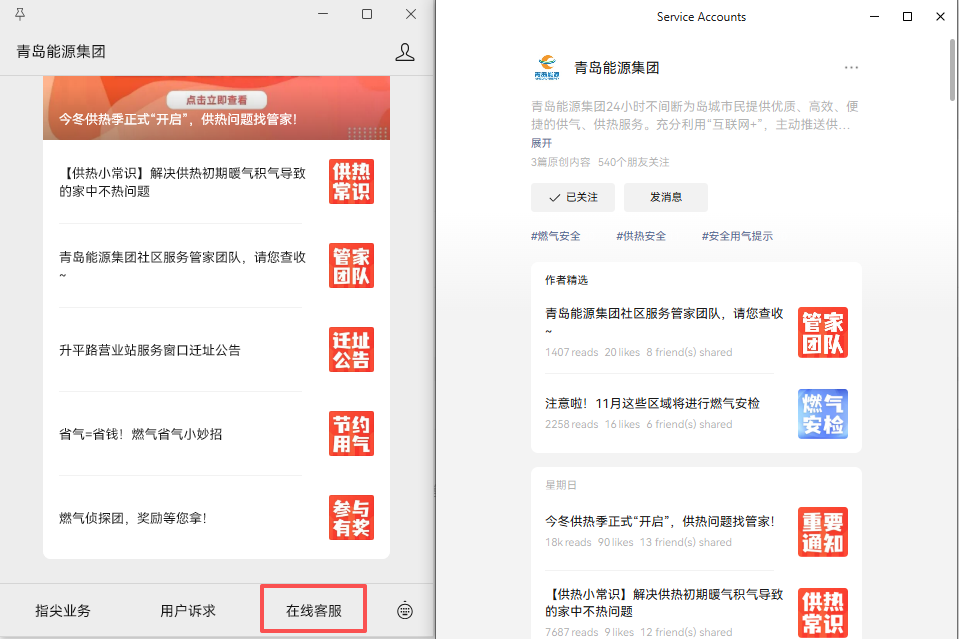
Task: Switch to keyboard input using the bottom keyboard icon
Action: (x=405, y=610)
